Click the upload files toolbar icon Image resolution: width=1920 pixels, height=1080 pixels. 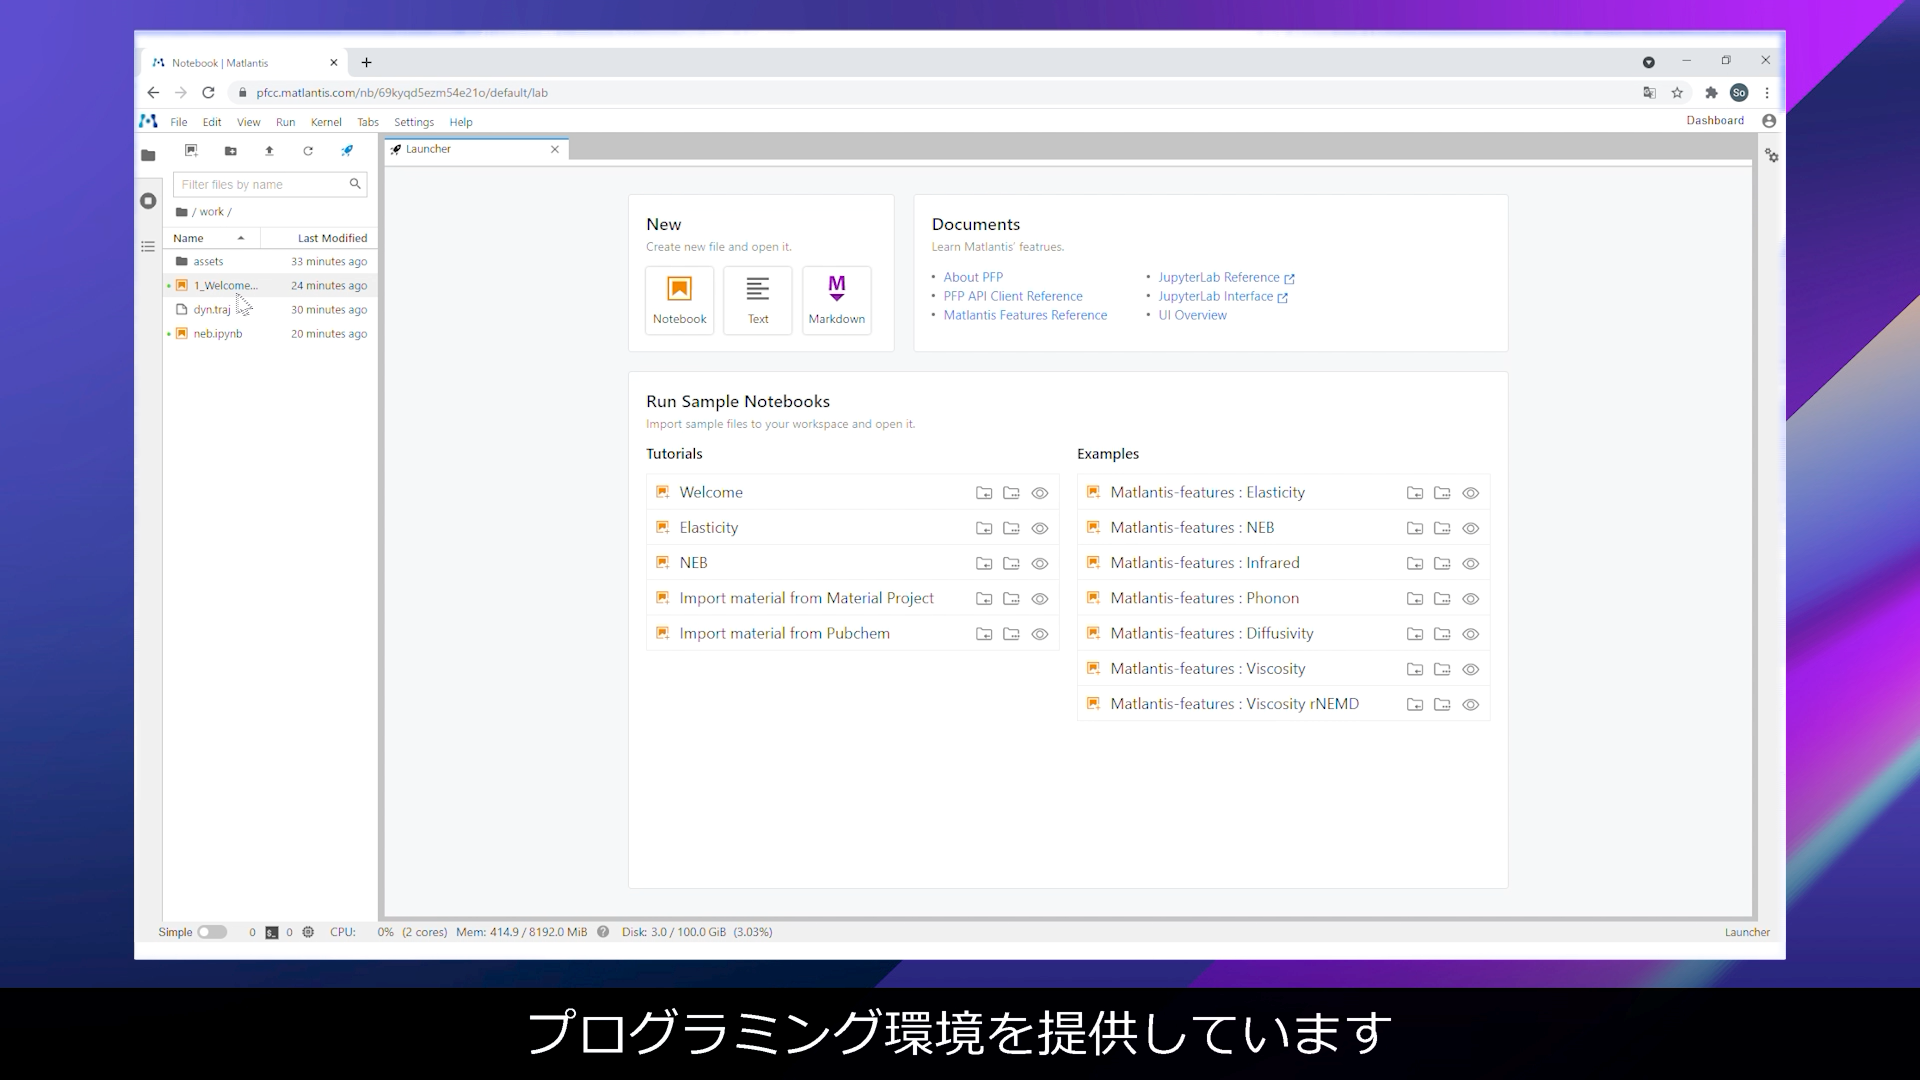pyautogui.click(x=269, y=151)
